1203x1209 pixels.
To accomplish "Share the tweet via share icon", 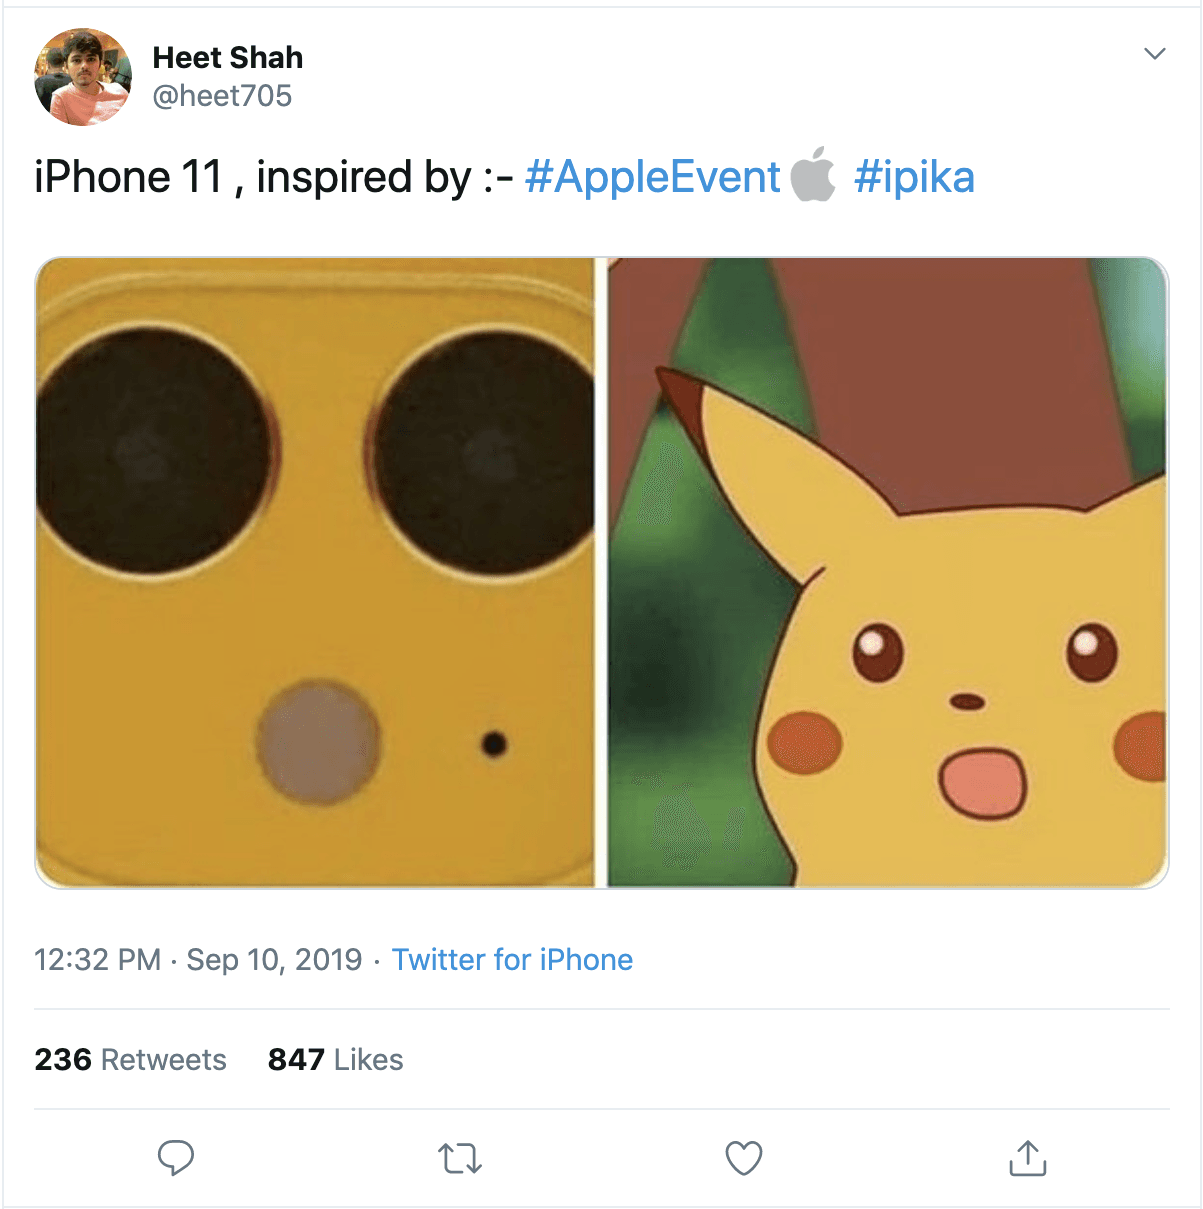I will [1027, 1158].
